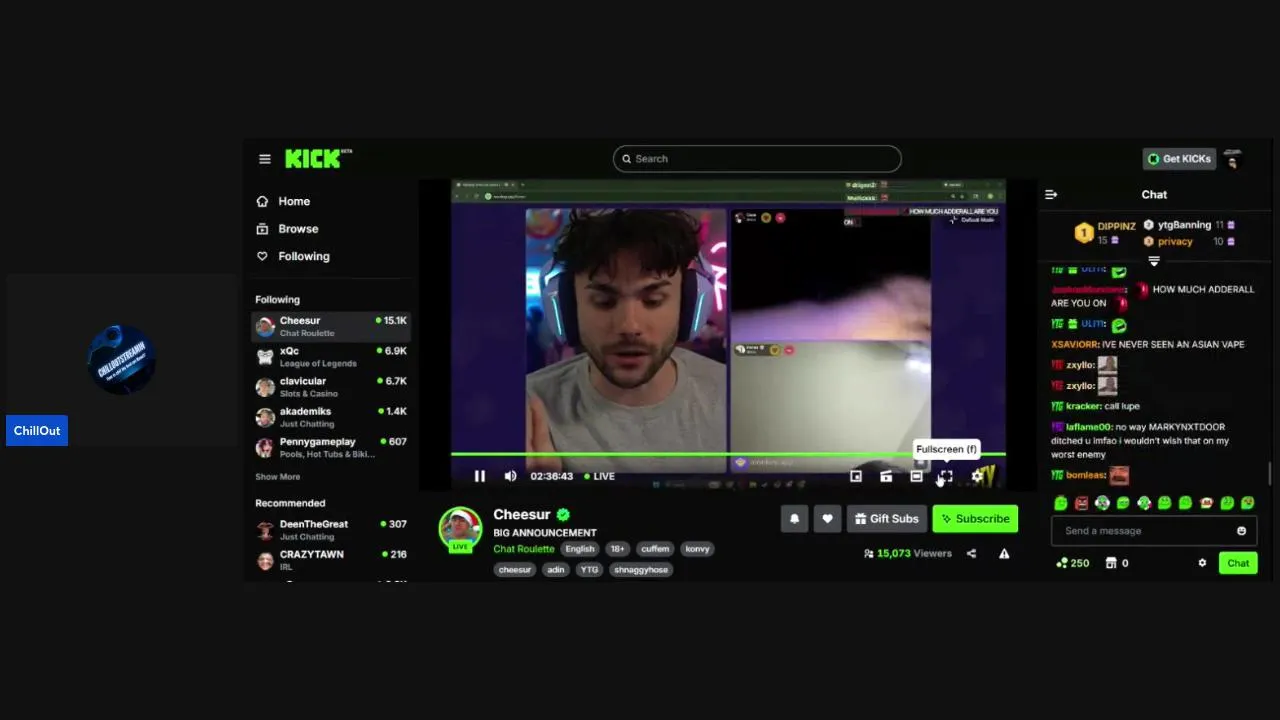This screenshot has width=1280, height=720.
Task: Click the user avatar in top bar
Action: (1232, 159)
